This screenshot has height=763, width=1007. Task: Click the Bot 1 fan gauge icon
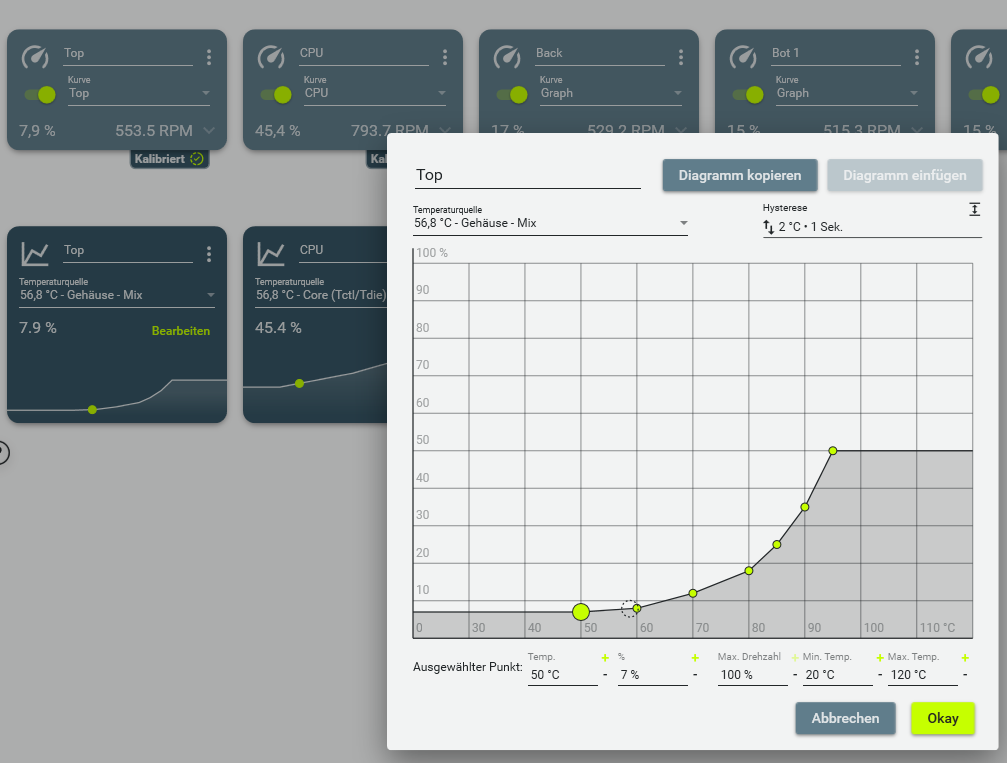click(x=743, y=57)
